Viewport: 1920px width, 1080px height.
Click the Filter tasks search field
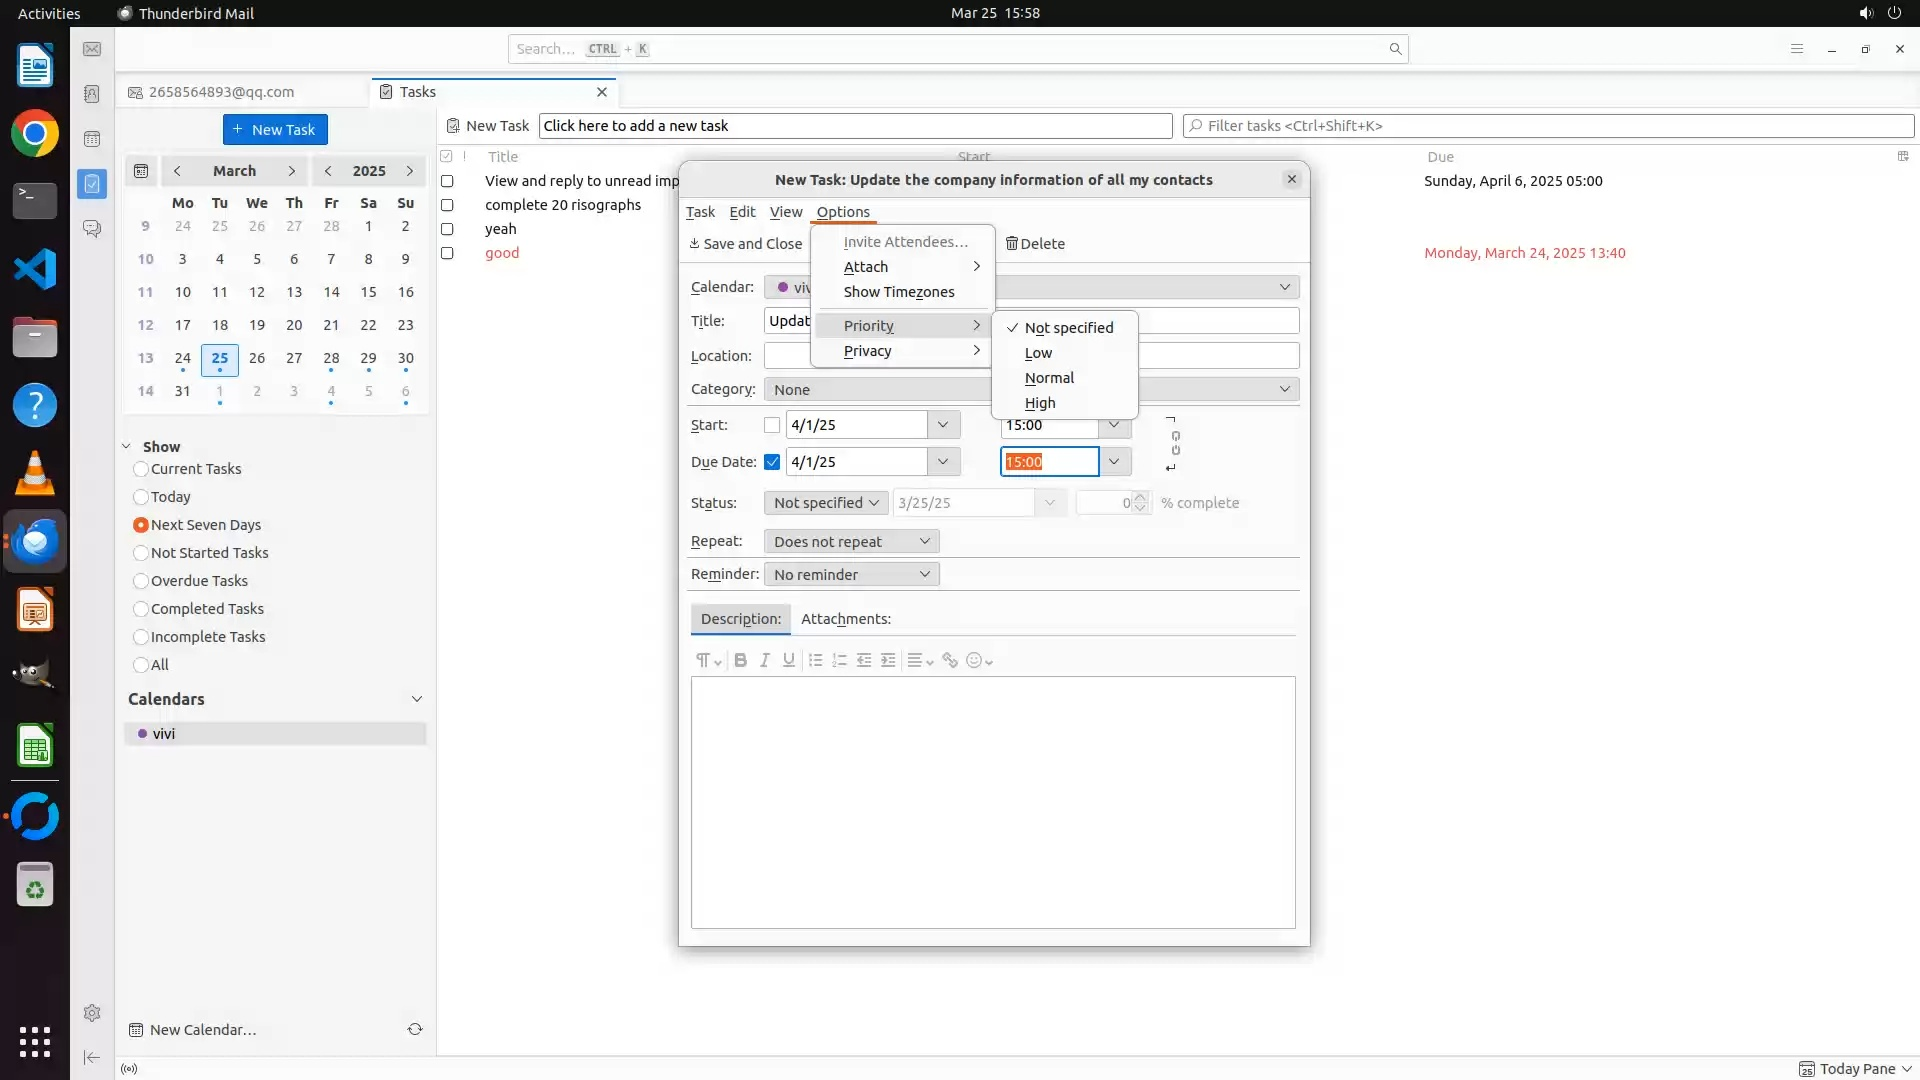(x=1548, y=126)
